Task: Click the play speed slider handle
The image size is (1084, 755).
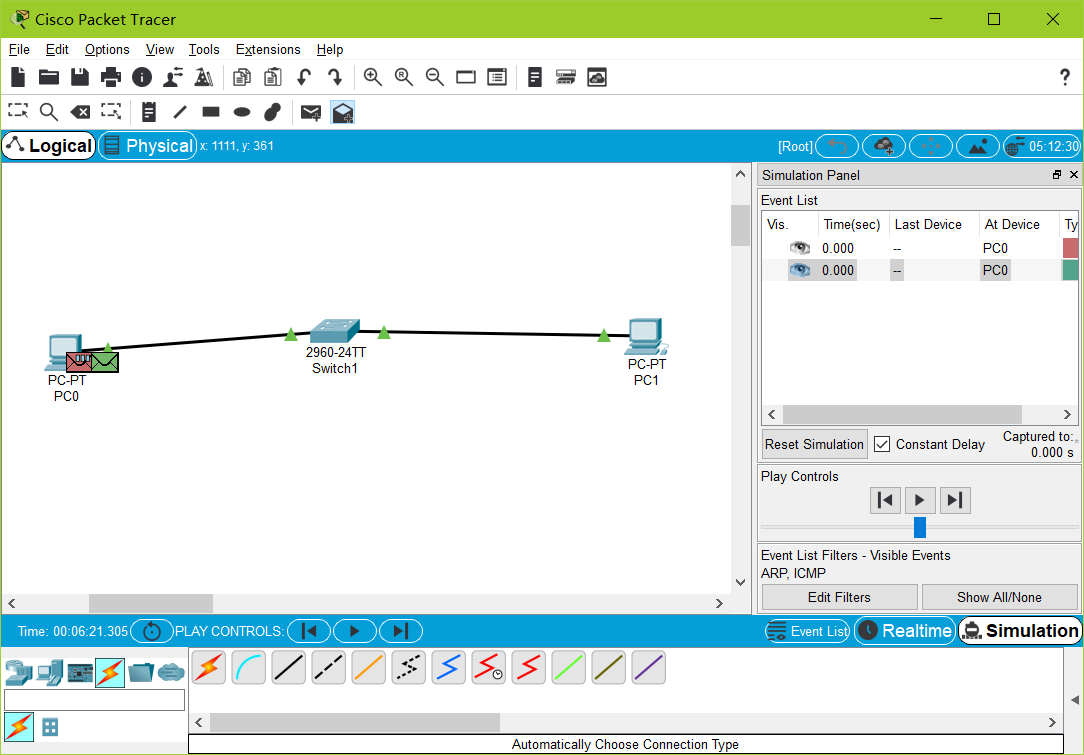Action: [919, 527]
